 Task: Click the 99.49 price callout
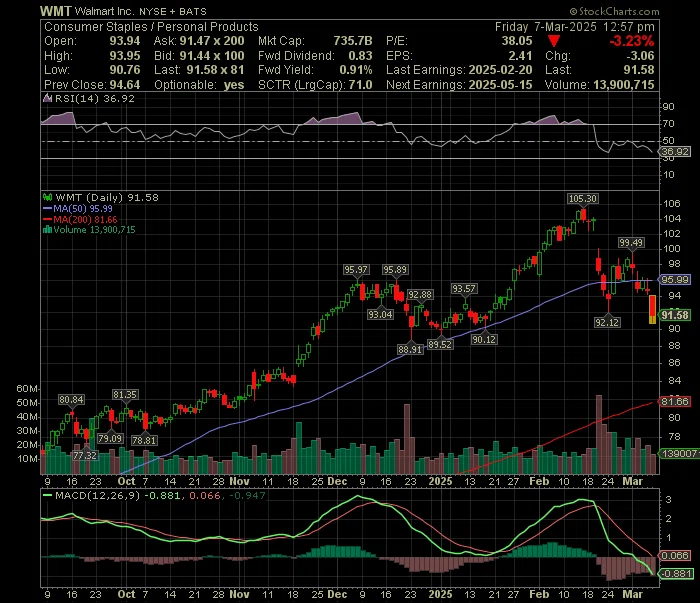pos(631,242)
